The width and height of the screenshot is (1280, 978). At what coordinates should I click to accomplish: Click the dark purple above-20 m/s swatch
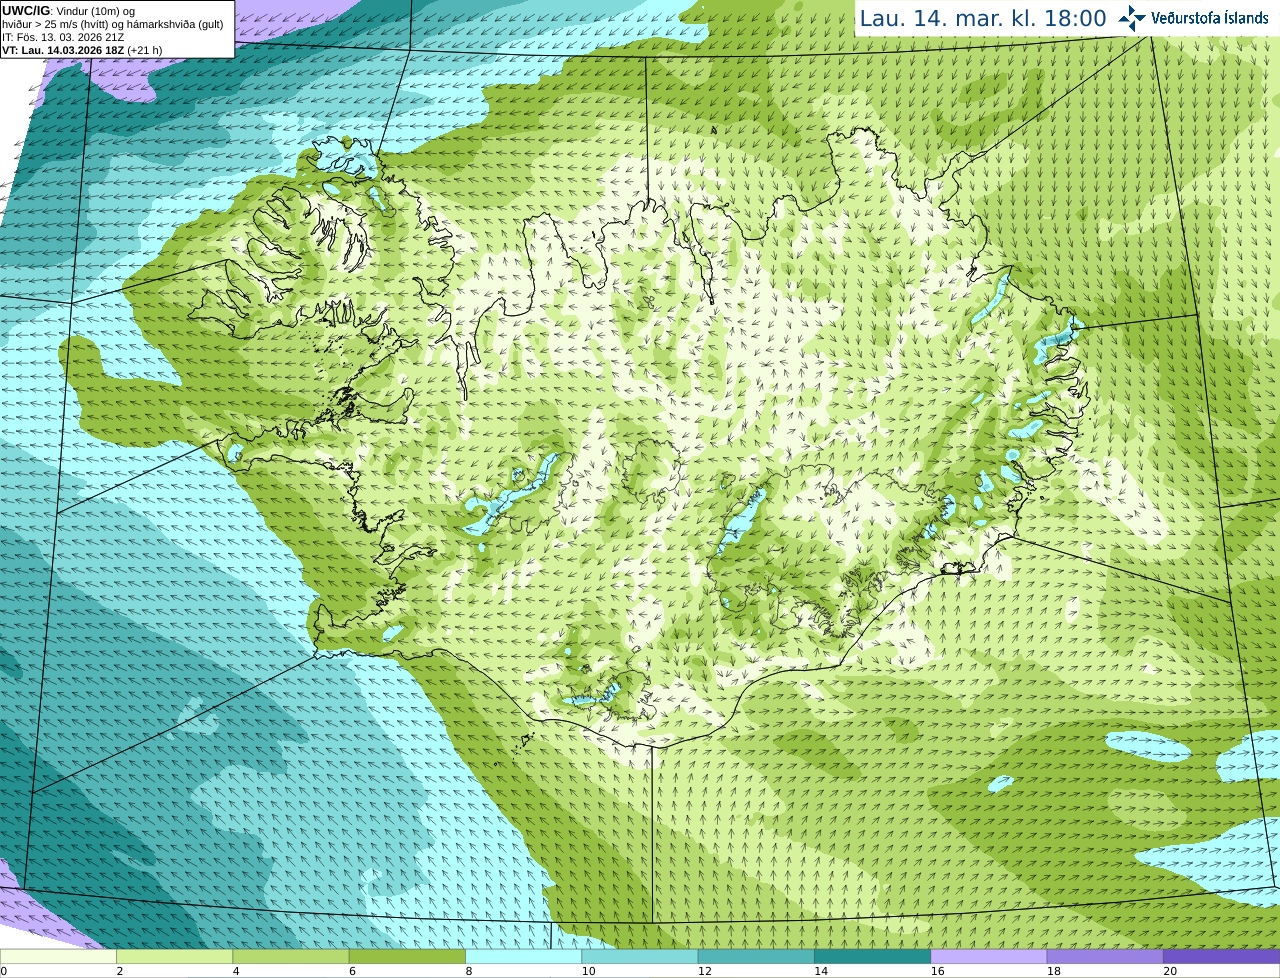(x=1221, y=956)
